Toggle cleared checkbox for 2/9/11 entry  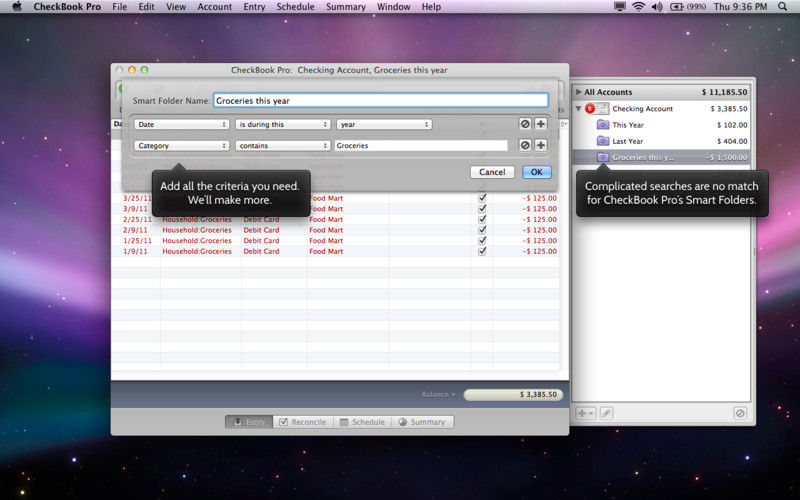tap(482, 230)
